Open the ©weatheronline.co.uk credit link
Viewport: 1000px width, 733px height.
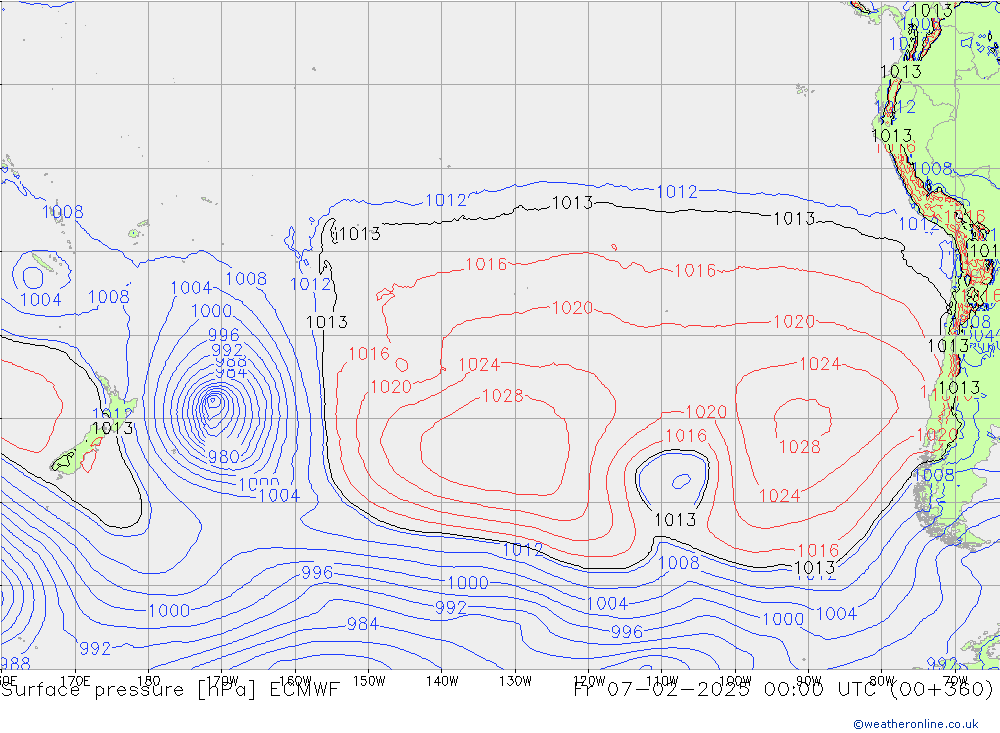[915, 724]
